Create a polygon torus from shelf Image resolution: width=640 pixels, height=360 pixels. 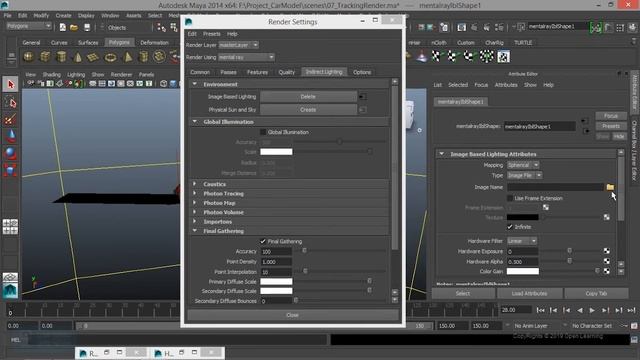(110, 56)
